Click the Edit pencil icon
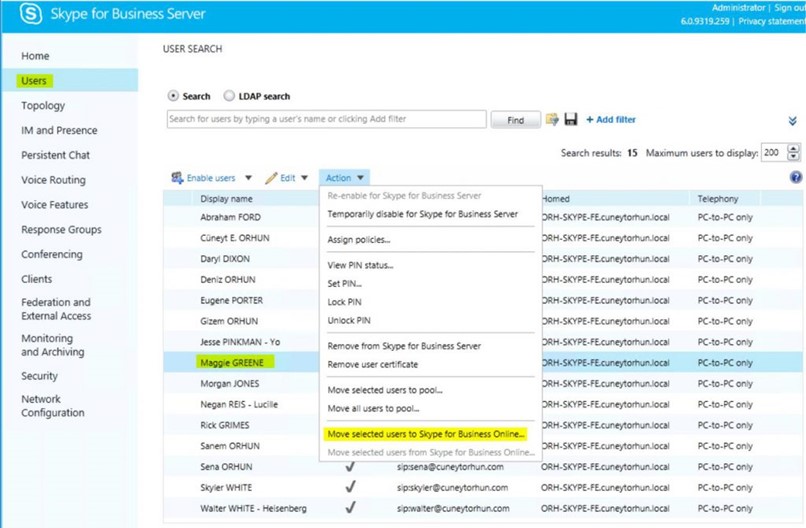The width and height of the screenshot is (806, 528). point(271,178)
